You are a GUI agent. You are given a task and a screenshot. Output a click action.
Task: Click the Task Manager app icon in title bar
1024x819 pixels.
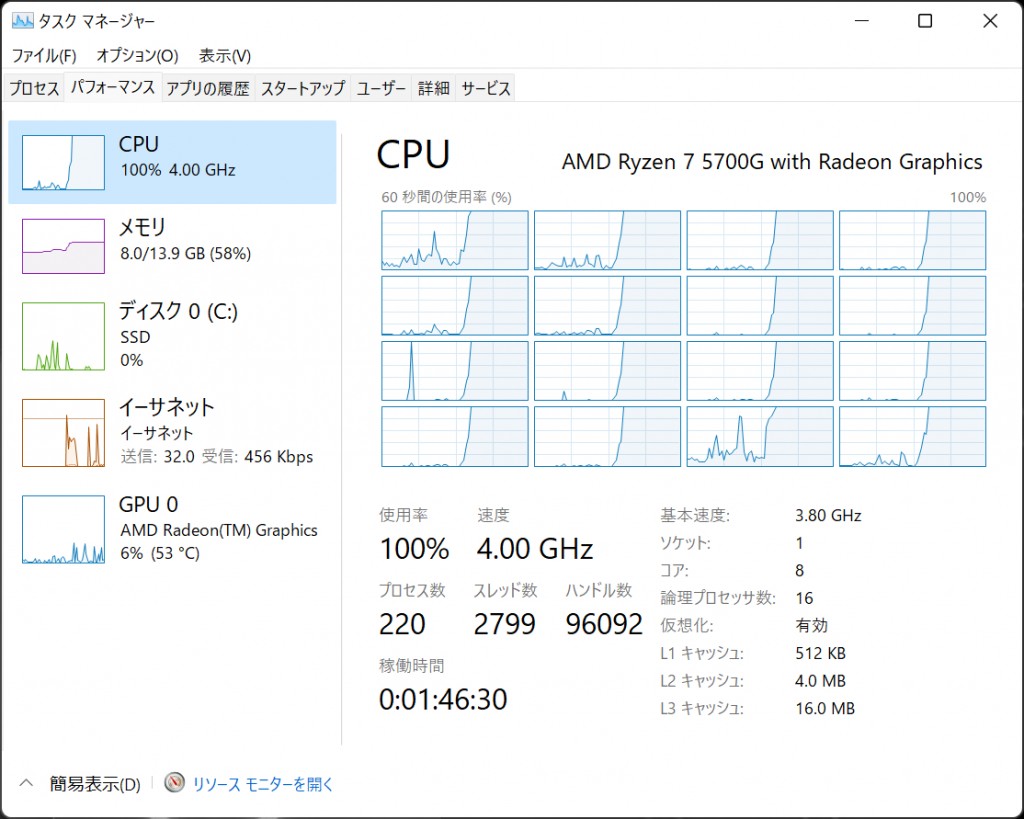pos(22,21)
